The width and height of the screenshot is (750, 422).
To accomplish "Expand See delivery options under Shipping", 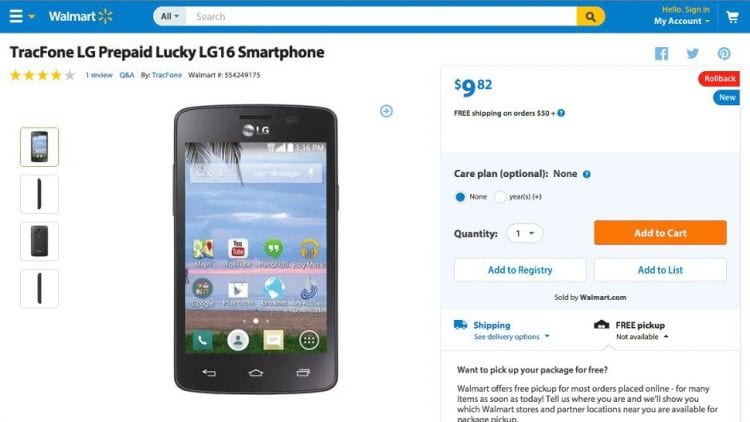I will (511, 337).
